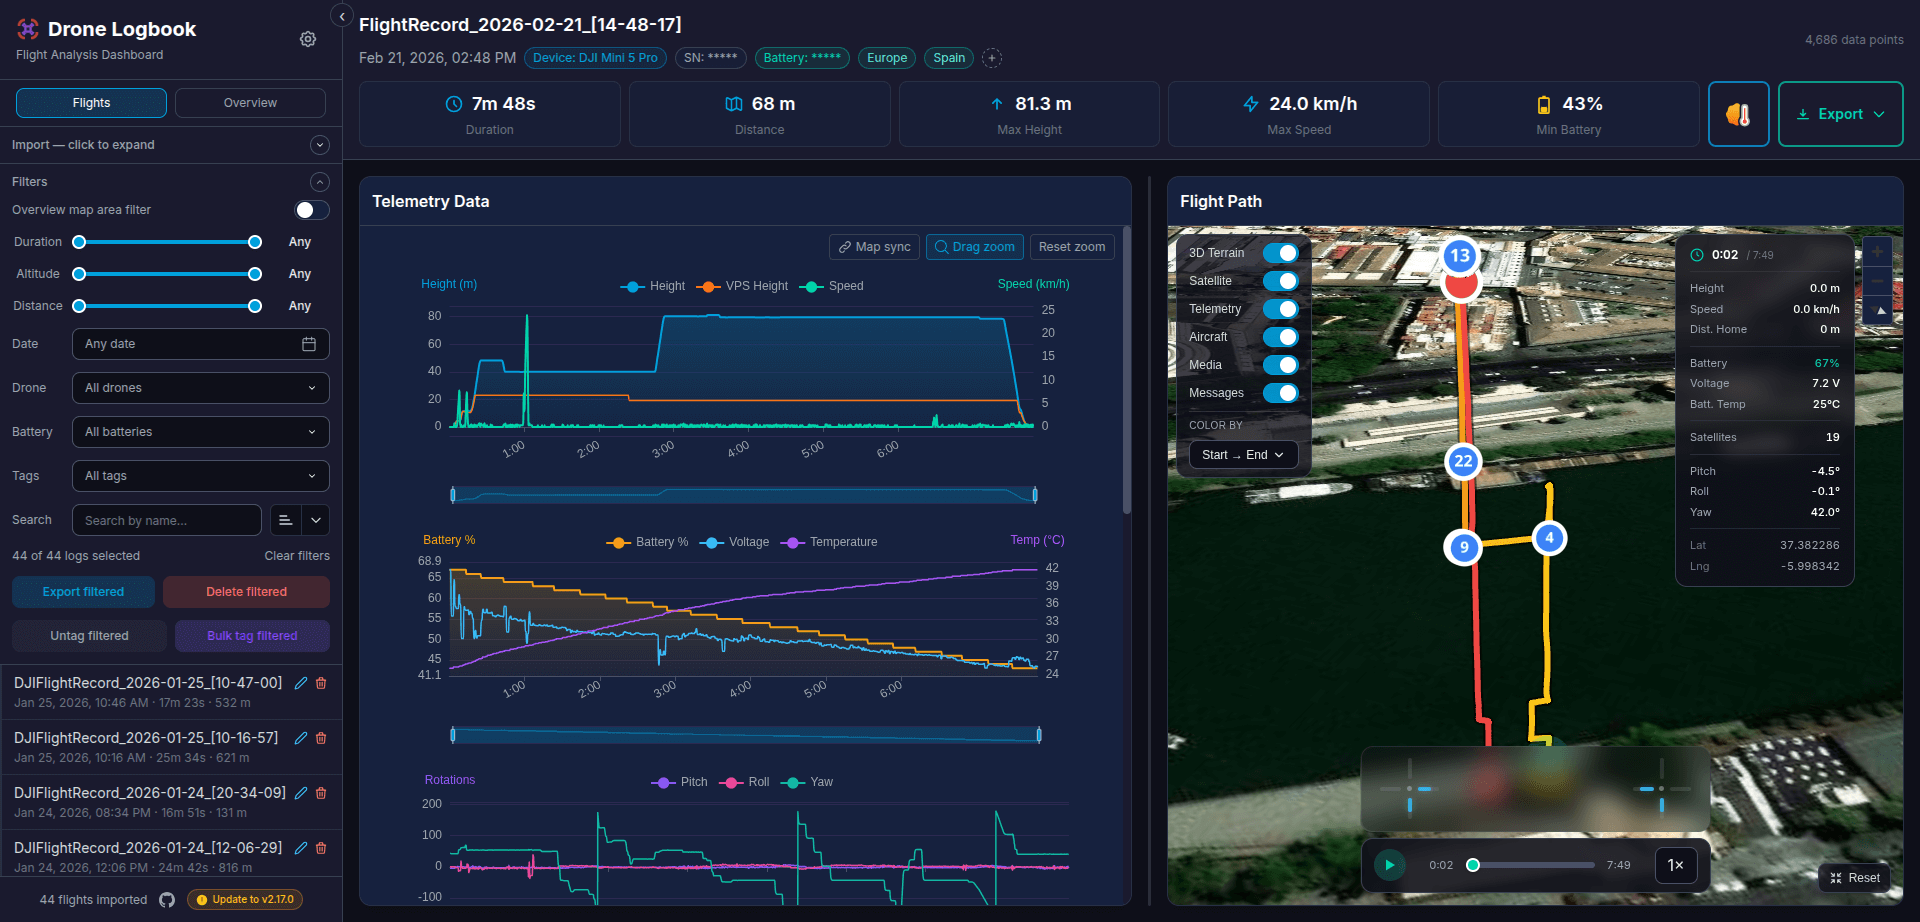Open the settings gear in the sidebar
The height and width of the screenshot is (922, 1920).
click(x=308, y=39)
